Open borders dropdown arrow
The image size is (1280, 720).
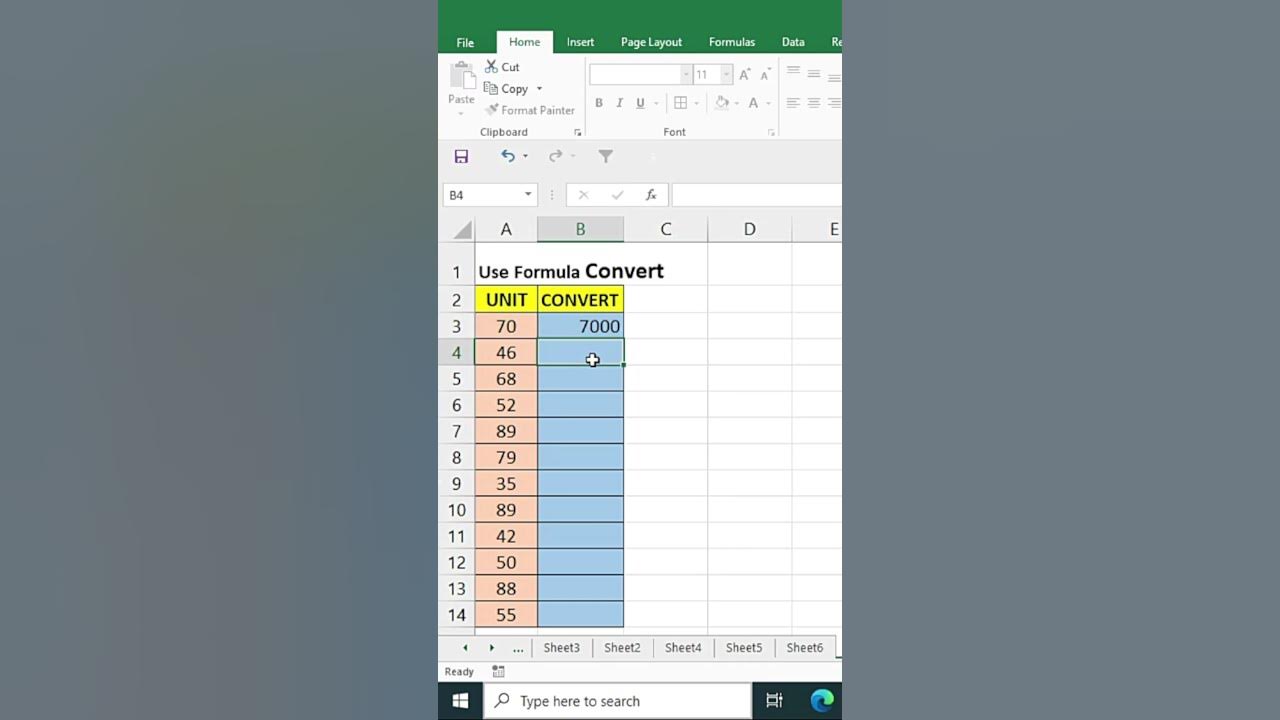click(x=696, y=103)
